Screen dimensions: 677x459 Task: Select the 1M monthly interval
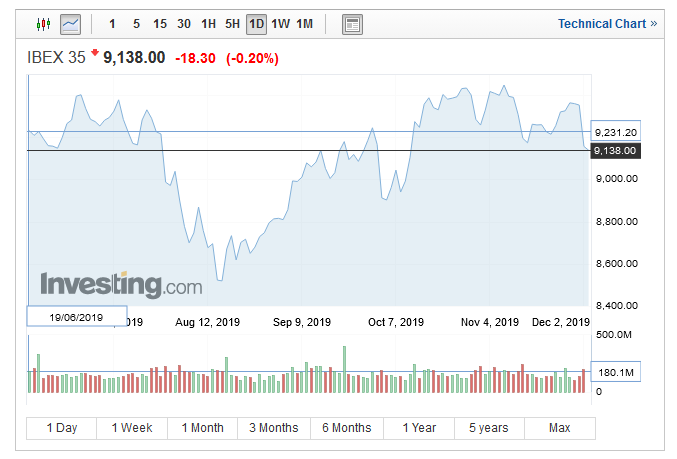[x=304, y=24]
